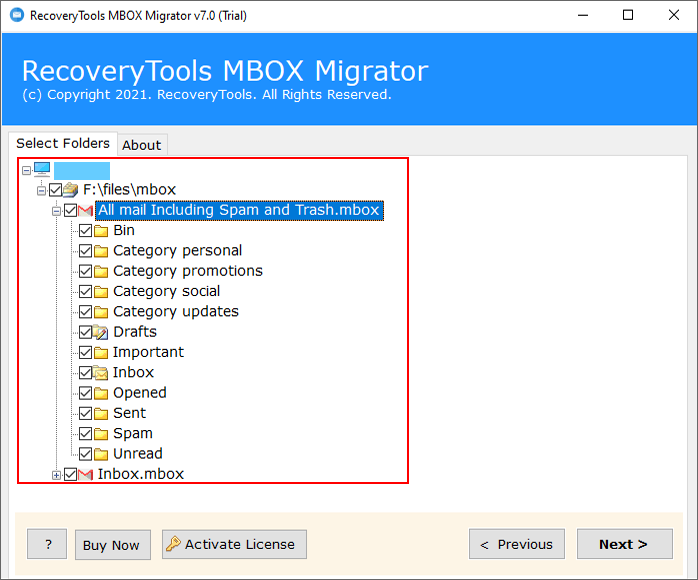
Task: Select the Important label
Action: pyautogui.click(x=148, y=353)
